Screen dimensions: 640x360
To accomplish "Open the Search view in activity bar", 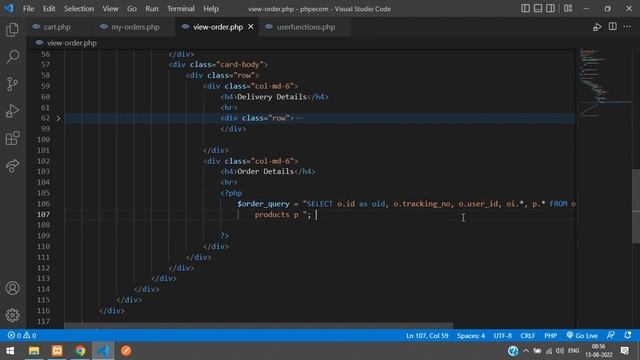I will [12, 56].
